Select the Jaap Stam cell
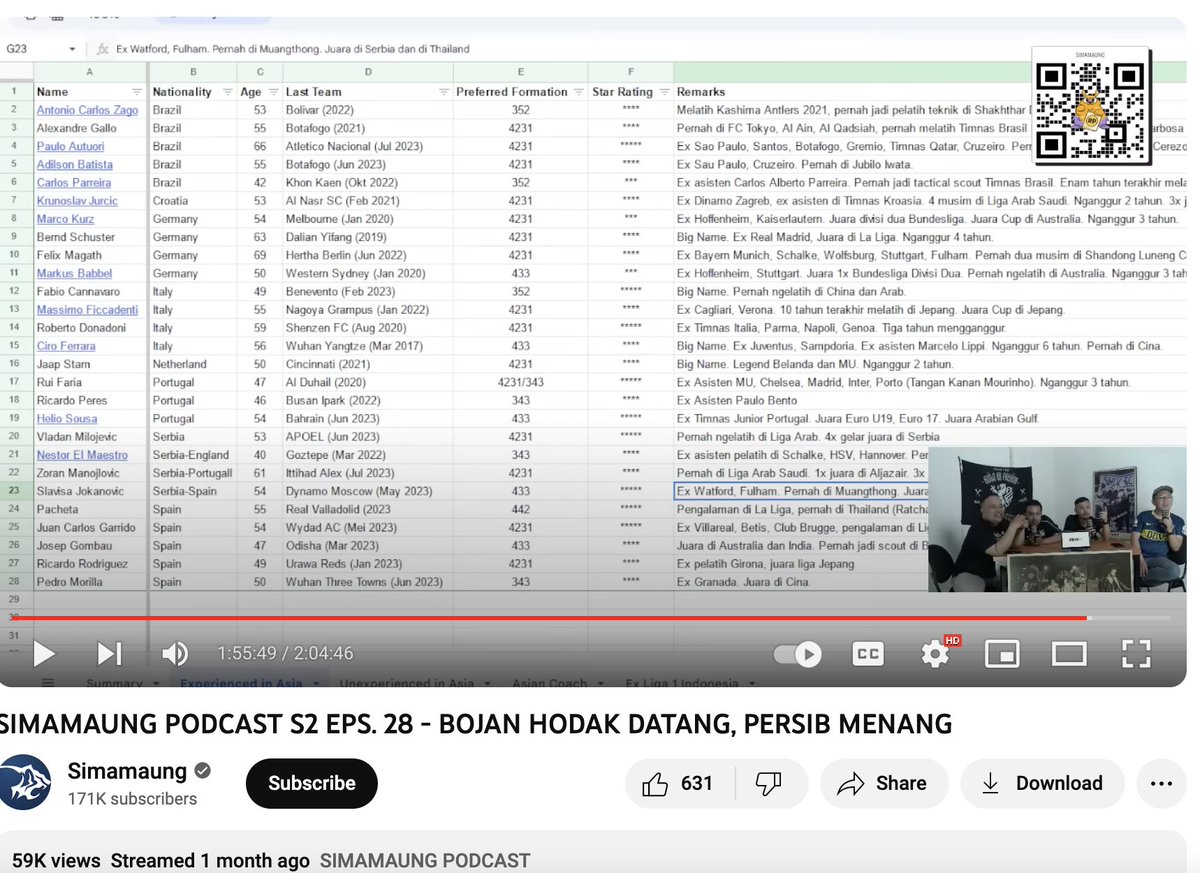This screenshot has height=873, width=1200. click(x=91, y=364)
